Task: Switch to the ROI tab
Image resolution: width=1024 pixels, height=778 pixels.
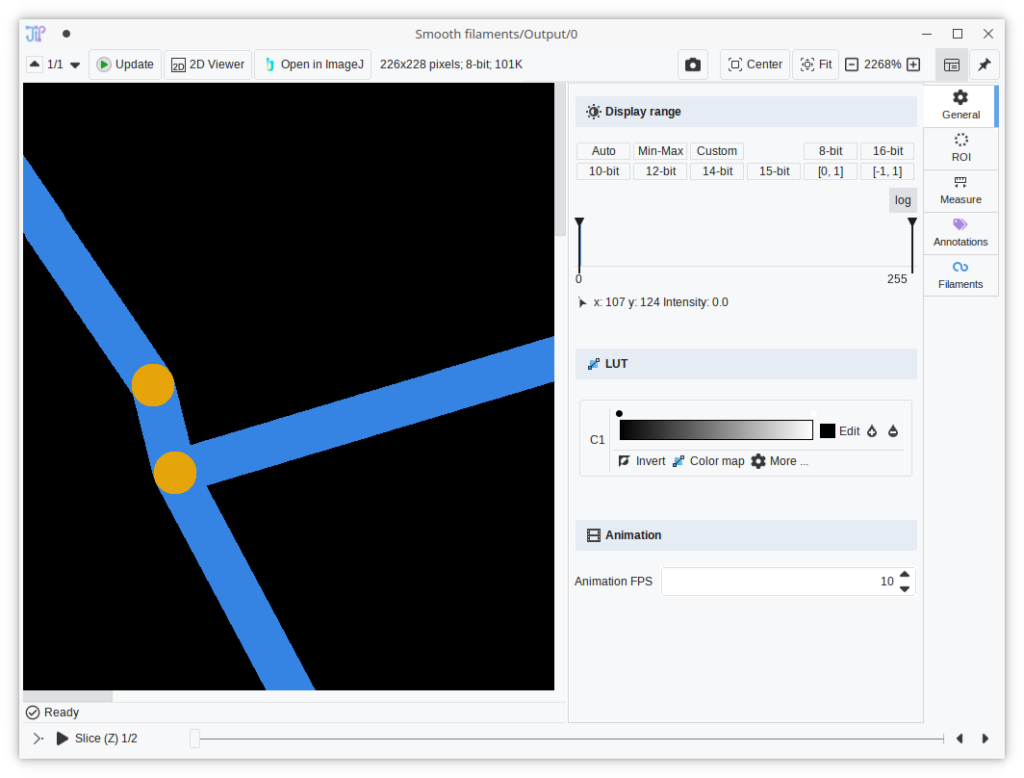Action: 960,148
